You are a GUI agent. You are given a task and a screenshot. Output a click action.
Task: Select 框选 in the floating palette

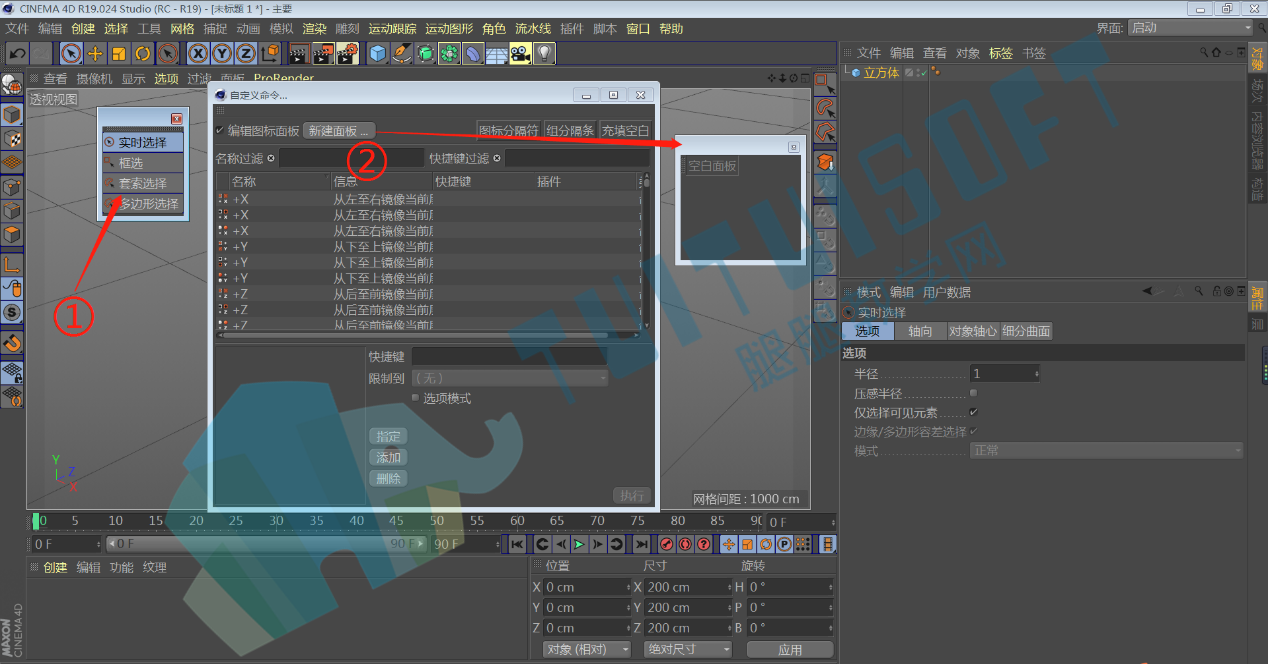click(x=142, y=163)
